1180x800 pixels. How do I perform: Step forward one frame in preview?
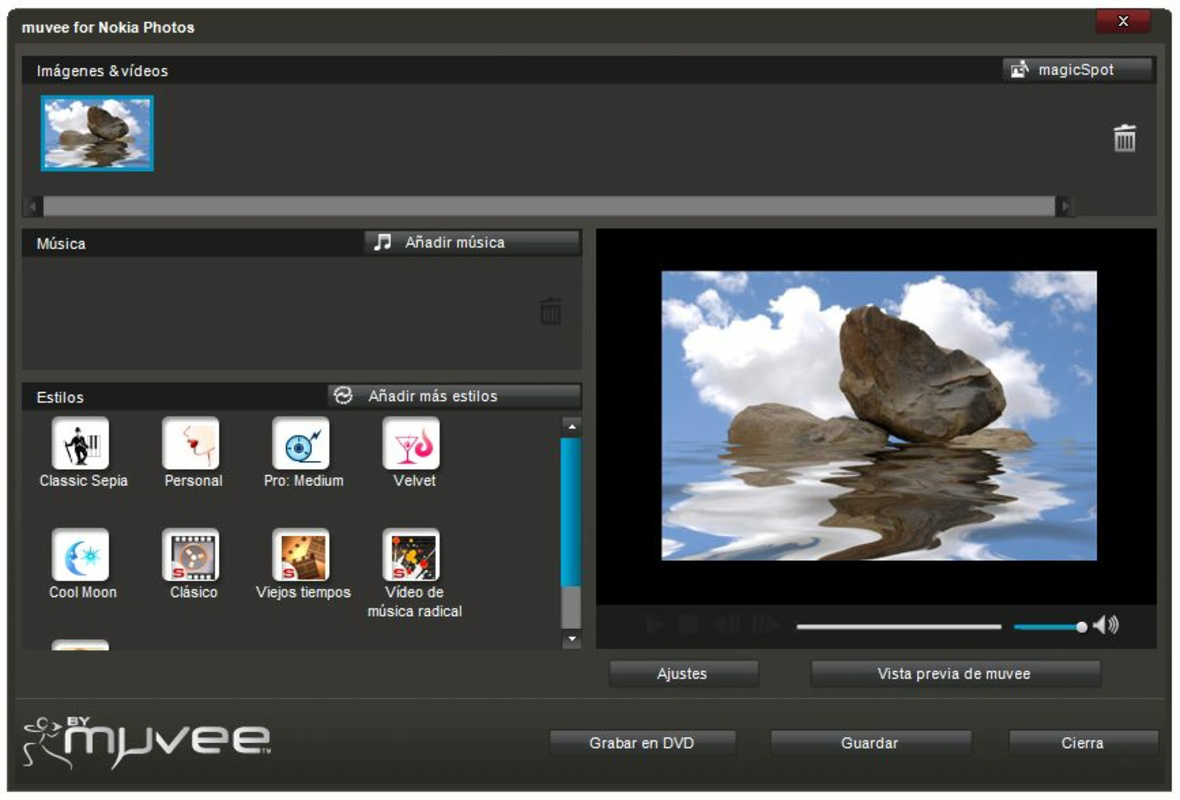click(x=767, y=625)
